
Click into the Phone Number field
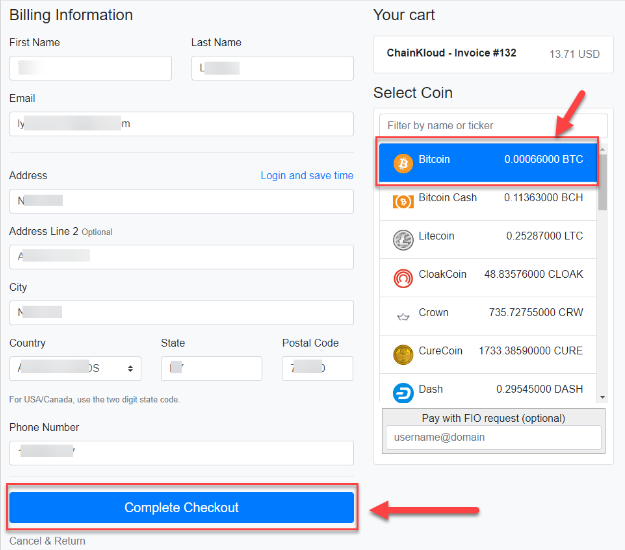tap(181, 453)
